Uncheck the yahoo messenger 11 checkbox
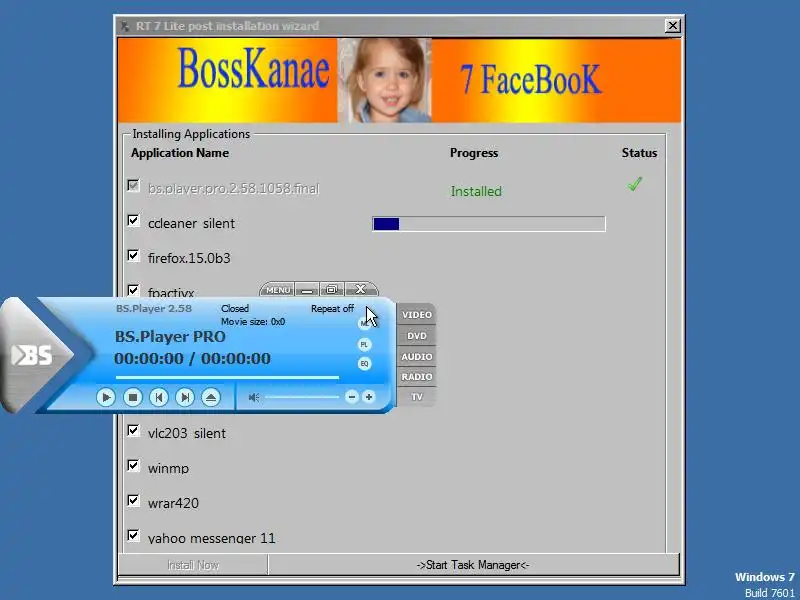The image size is (800, 600). [133, 535]
